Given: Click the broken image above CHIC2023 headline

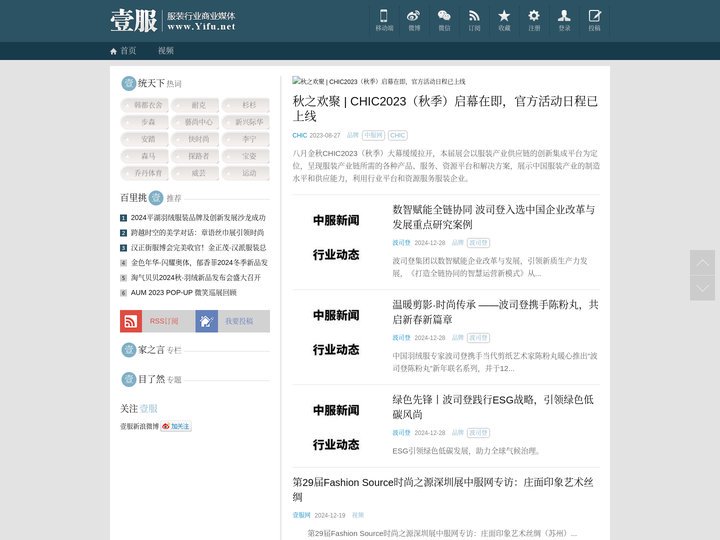Looking at the screenshot, I should [379, 81].
